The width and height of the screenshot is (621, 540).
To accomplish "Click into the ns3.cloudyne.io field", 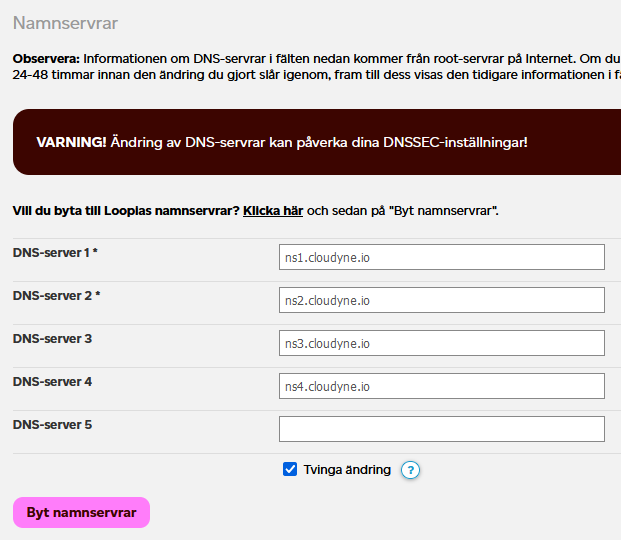I will [x=441, y=343].
